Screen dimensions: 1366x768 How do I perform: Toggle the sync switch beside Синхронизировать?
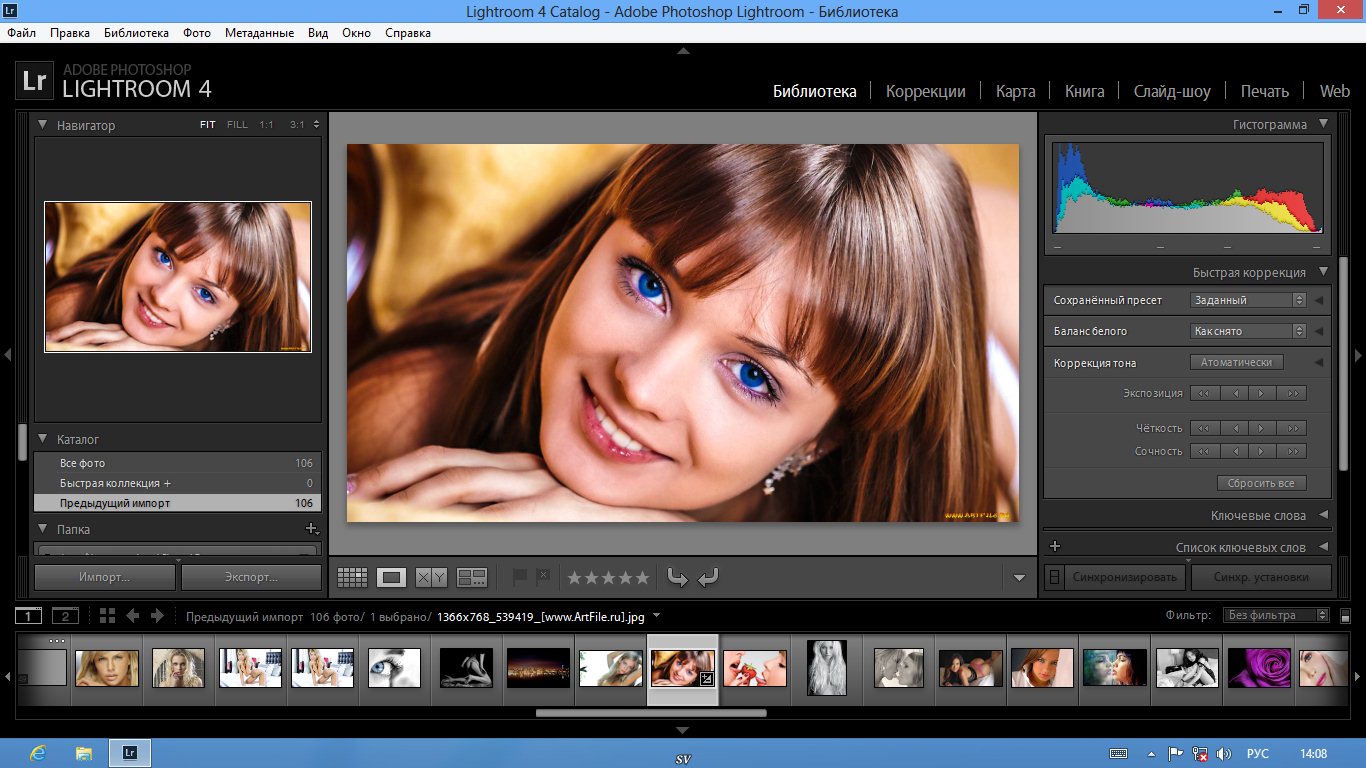tap(1053, 577)
